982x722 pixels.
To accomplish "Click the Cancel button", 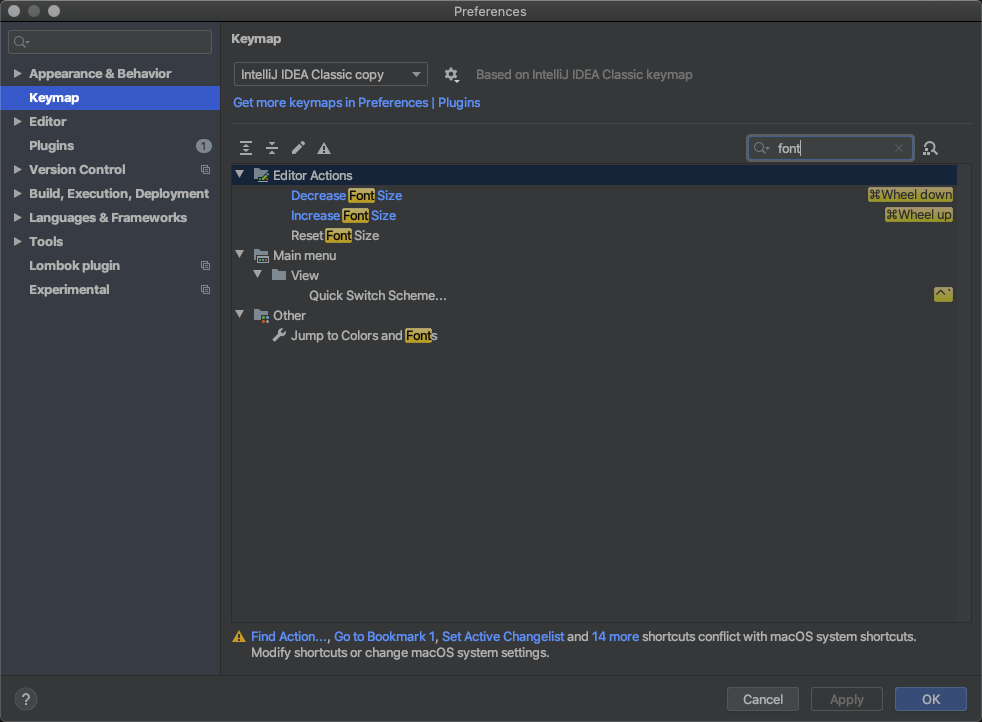I will pyautogui.click(x=763, y=699).
